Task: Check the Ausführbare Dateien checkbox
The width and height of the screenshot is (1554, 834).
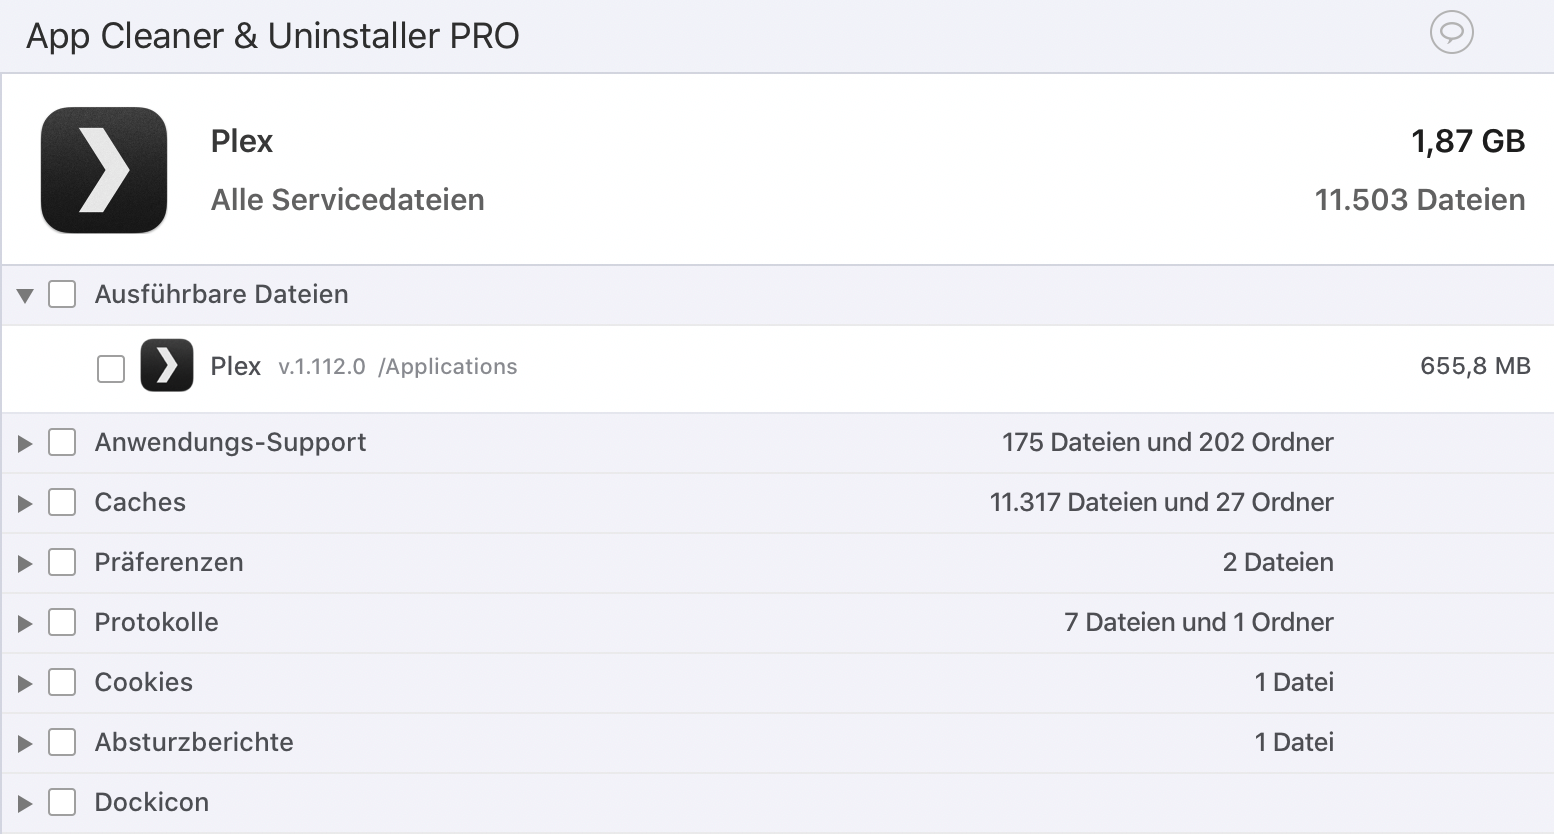Action: click(x=62, y=294)
